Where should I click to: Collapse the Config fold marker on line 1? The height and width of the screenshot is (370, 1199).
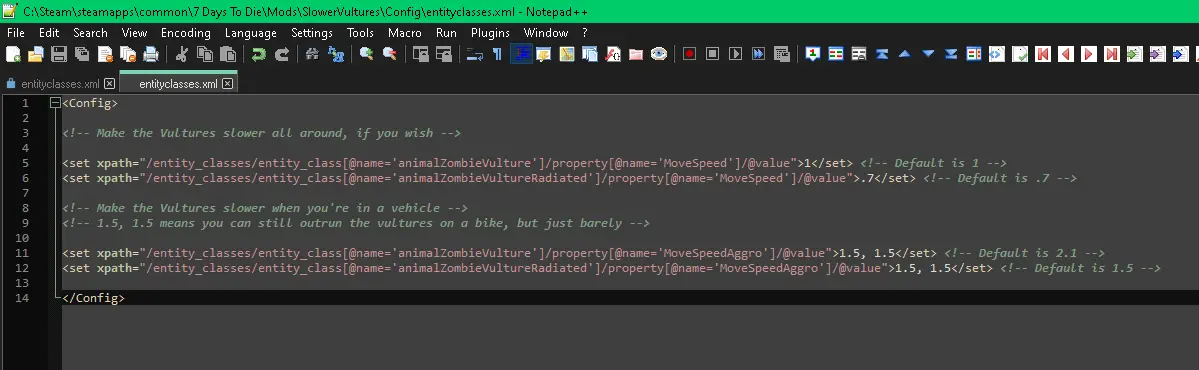[x=54, y=103]
